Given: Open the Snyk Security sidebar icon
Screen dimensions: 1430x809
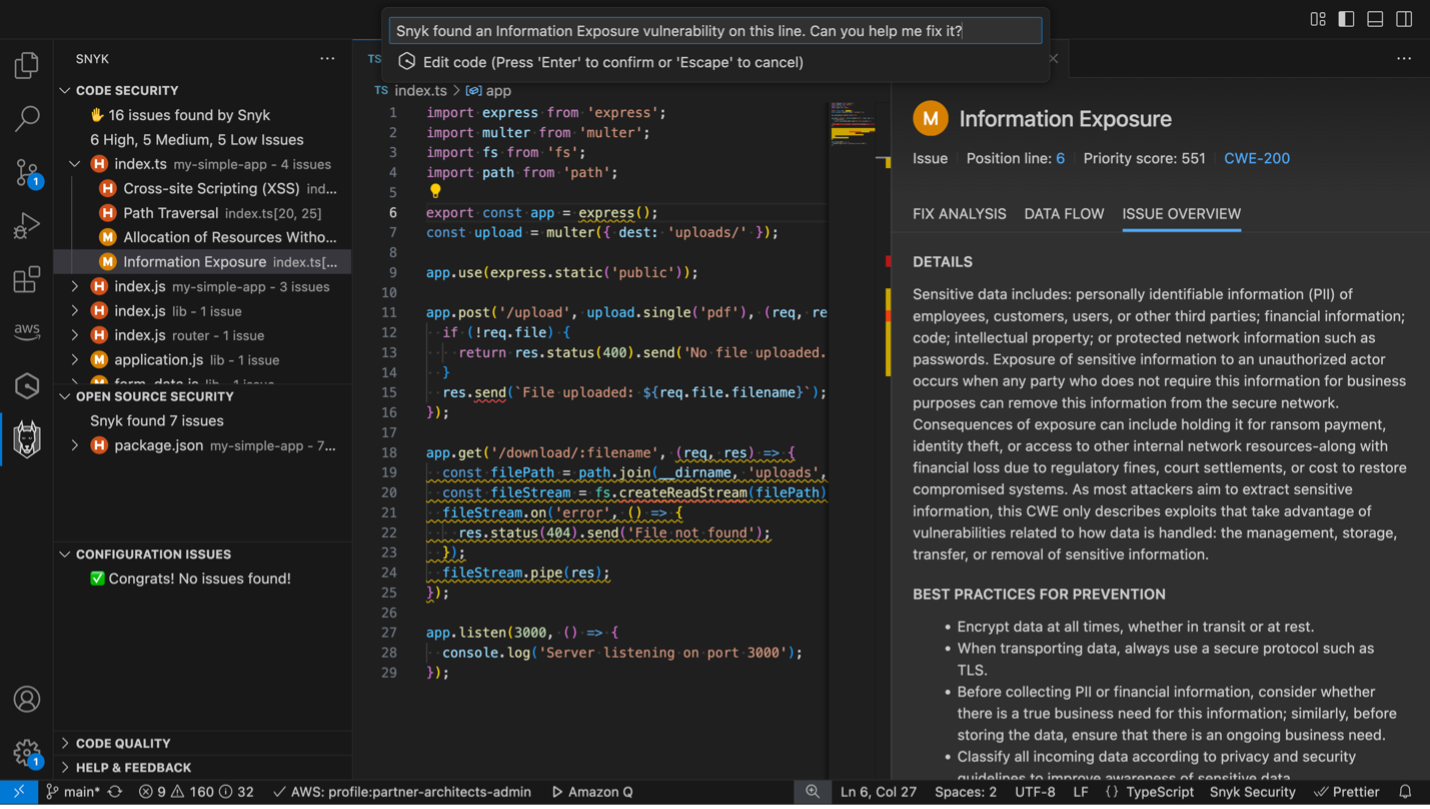Looking at the screenshot, I should [x=27, y=438].
